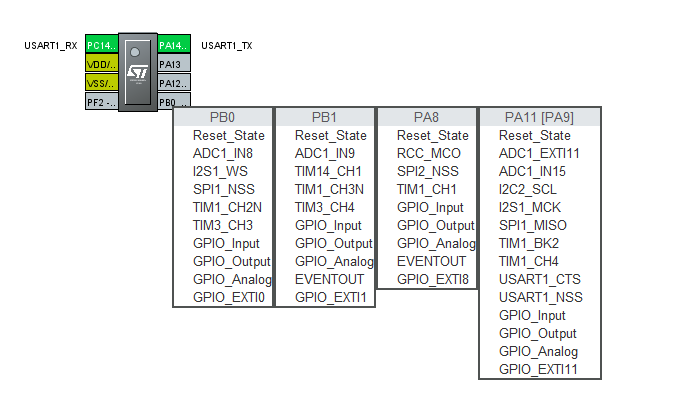Click the VSS ground pin

[102, 83]
